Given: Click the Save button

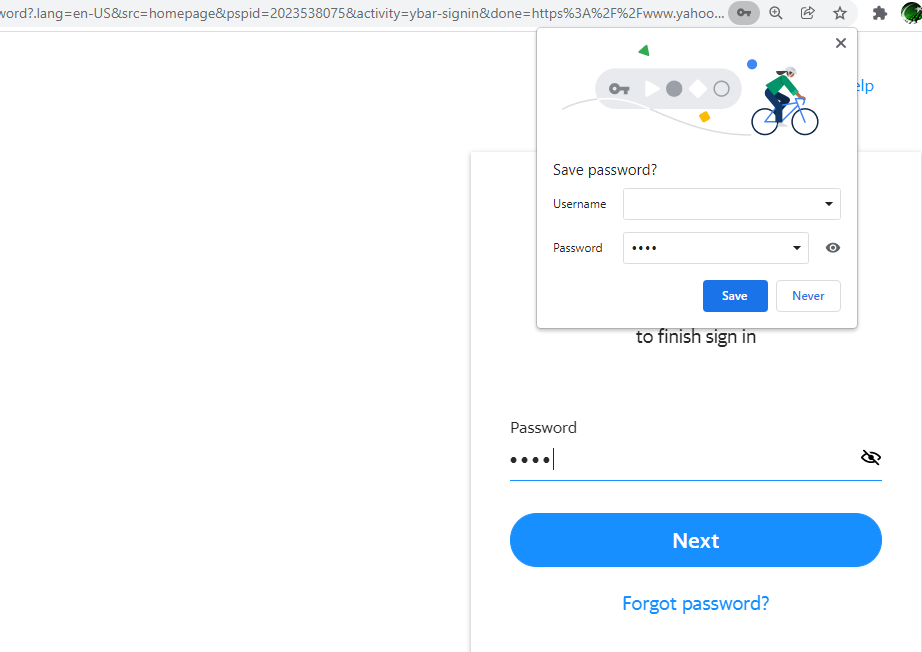Looking at the screenshot, I should click(735, 296).
